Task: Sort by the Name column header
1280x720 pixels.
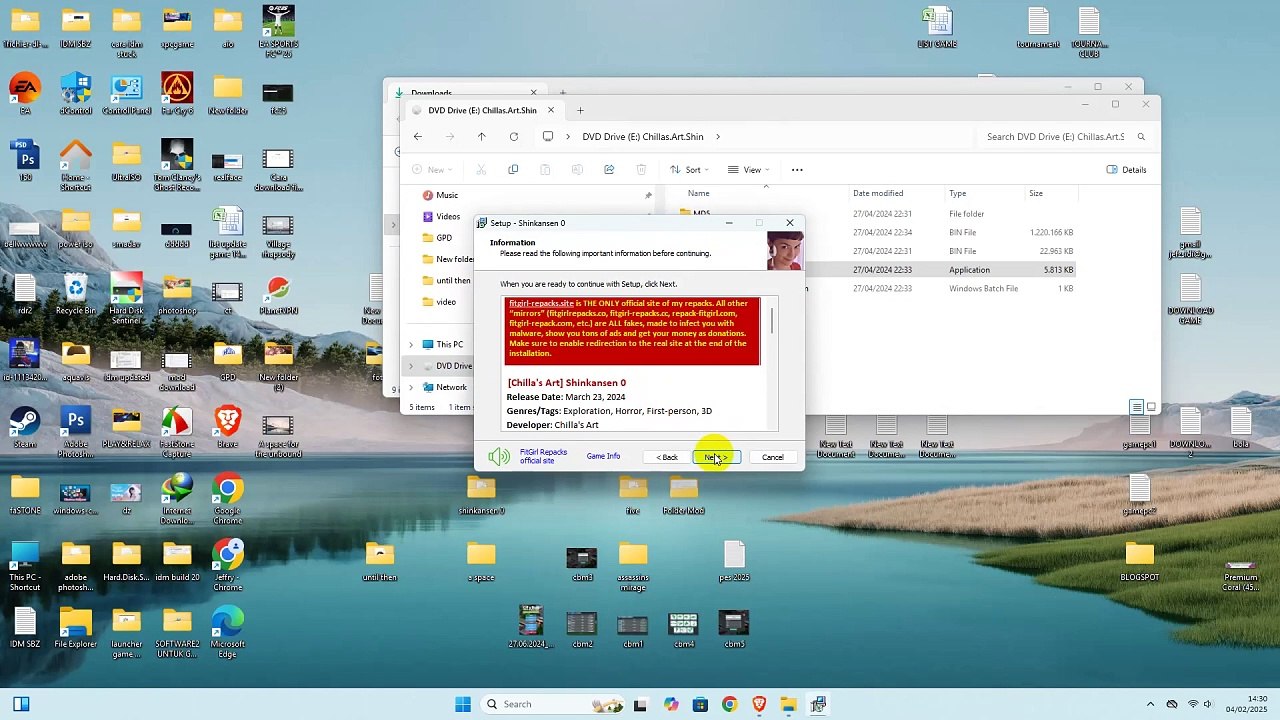Action: click(x=699, y=193)
